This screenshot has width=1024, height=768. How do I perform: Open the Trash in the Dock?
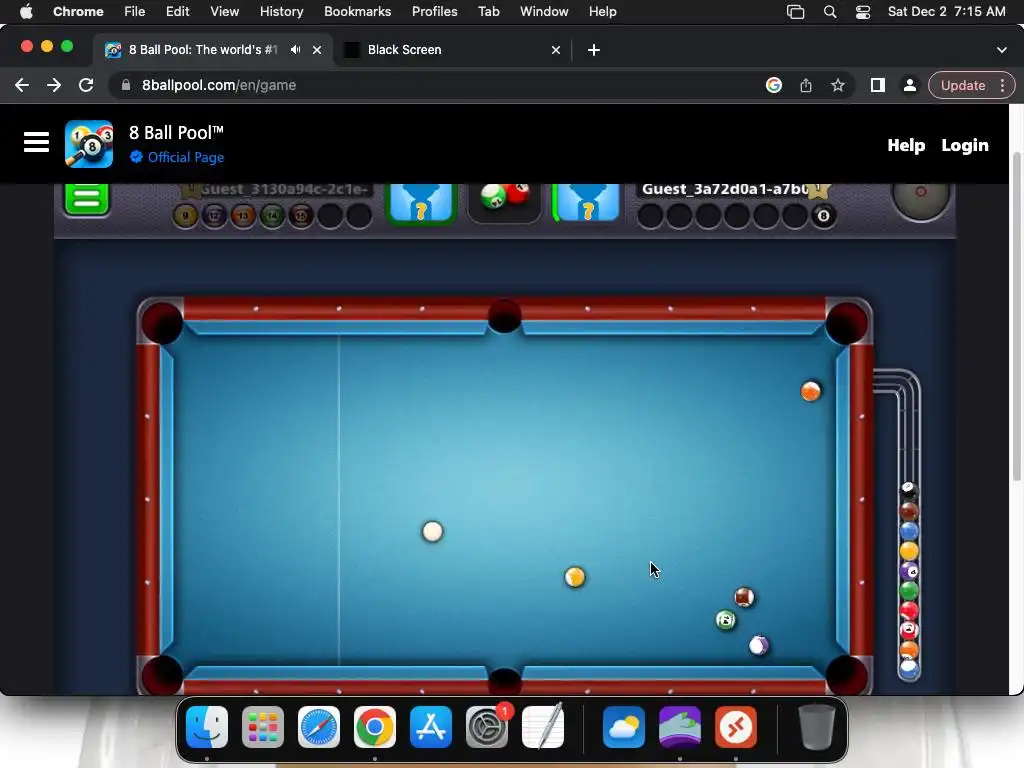coord(816,727)
